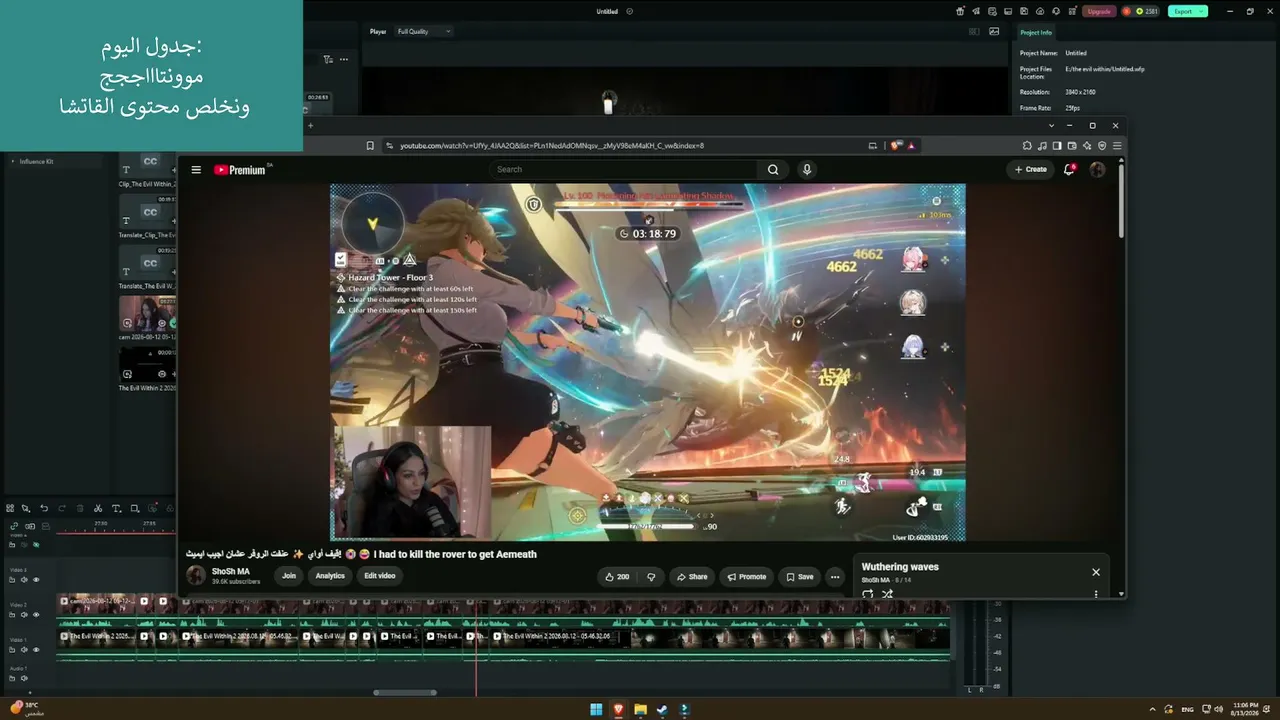Save the video to a playlist
Image resolution: width=1280 pixels, height=720 pixels.
coord(800,577)
